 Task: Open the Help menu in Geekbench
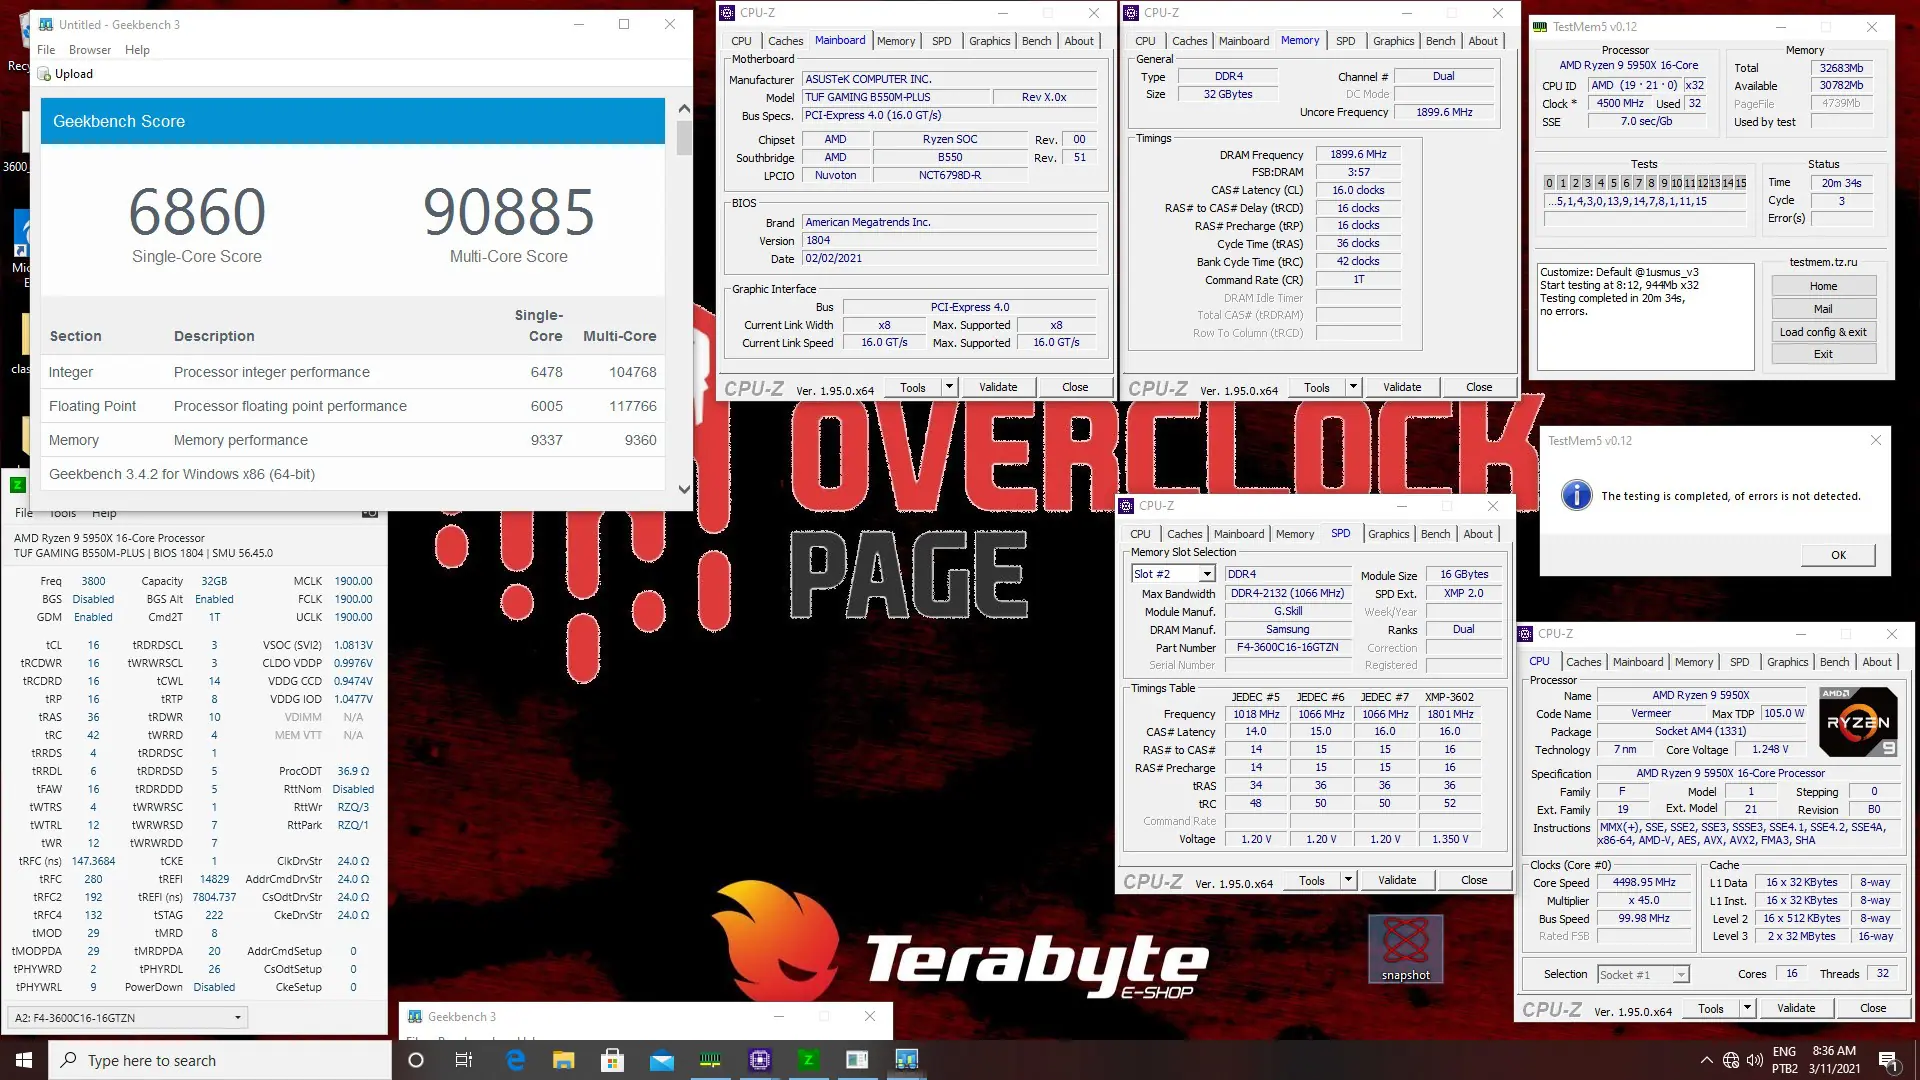click(x=137, y=50)
